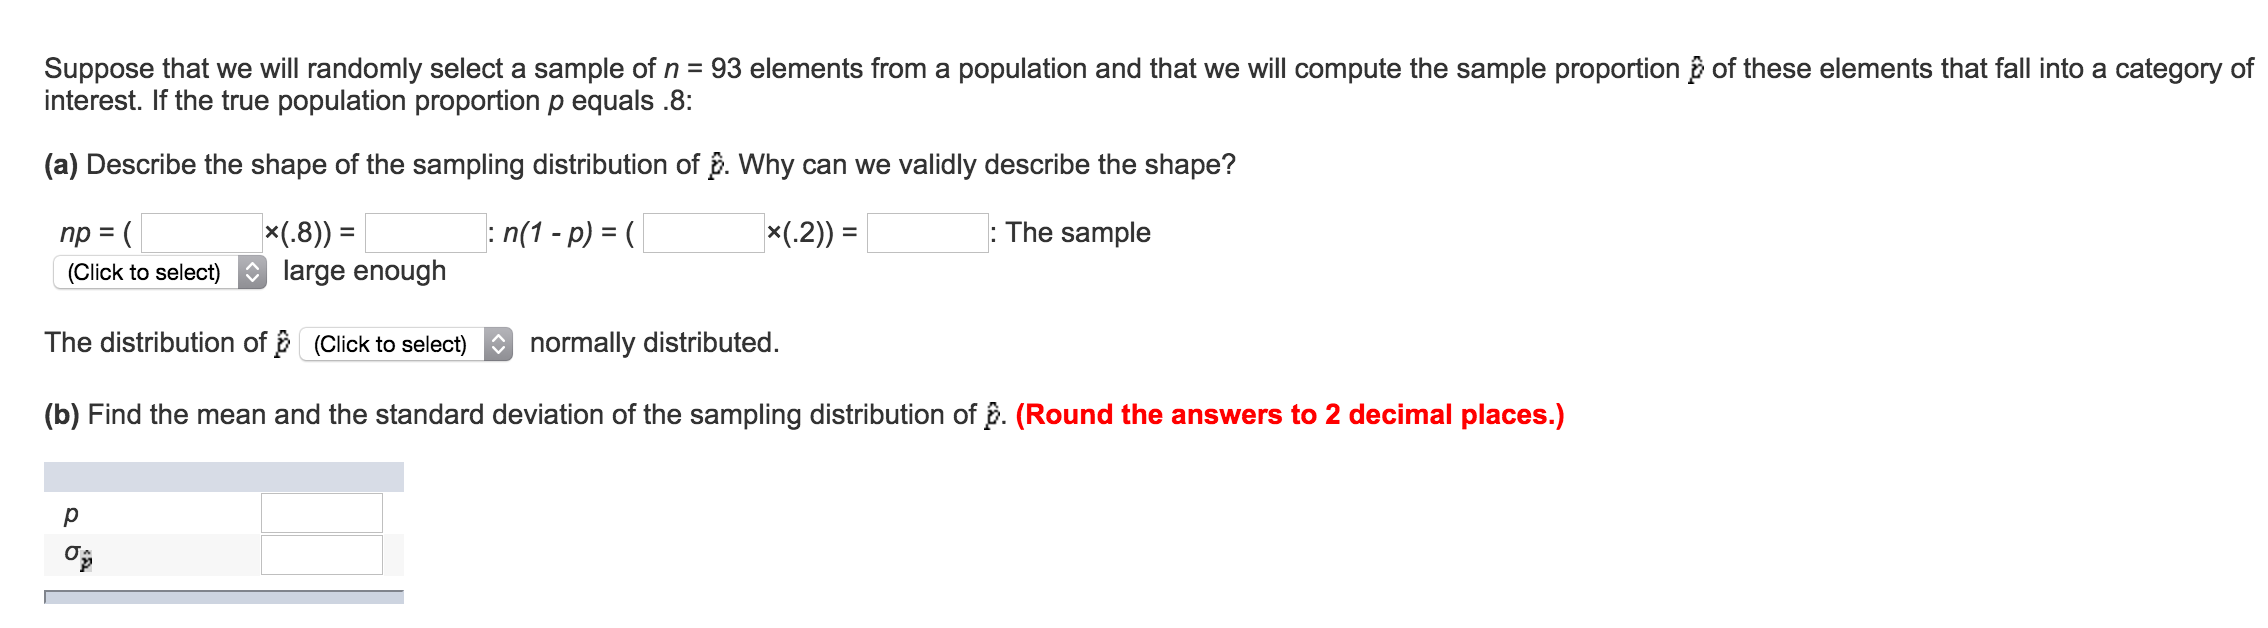
Task: Click the σp̂ answer field in table
Action: coord(322,555)
